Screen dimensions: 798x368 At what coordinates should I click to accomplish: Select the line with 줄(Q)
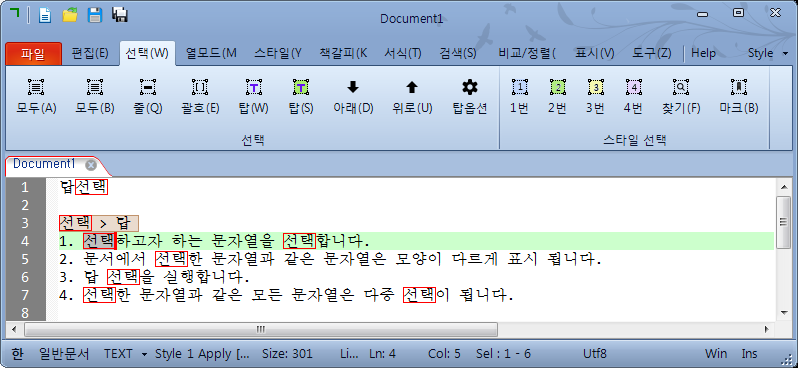coord(148,96)
